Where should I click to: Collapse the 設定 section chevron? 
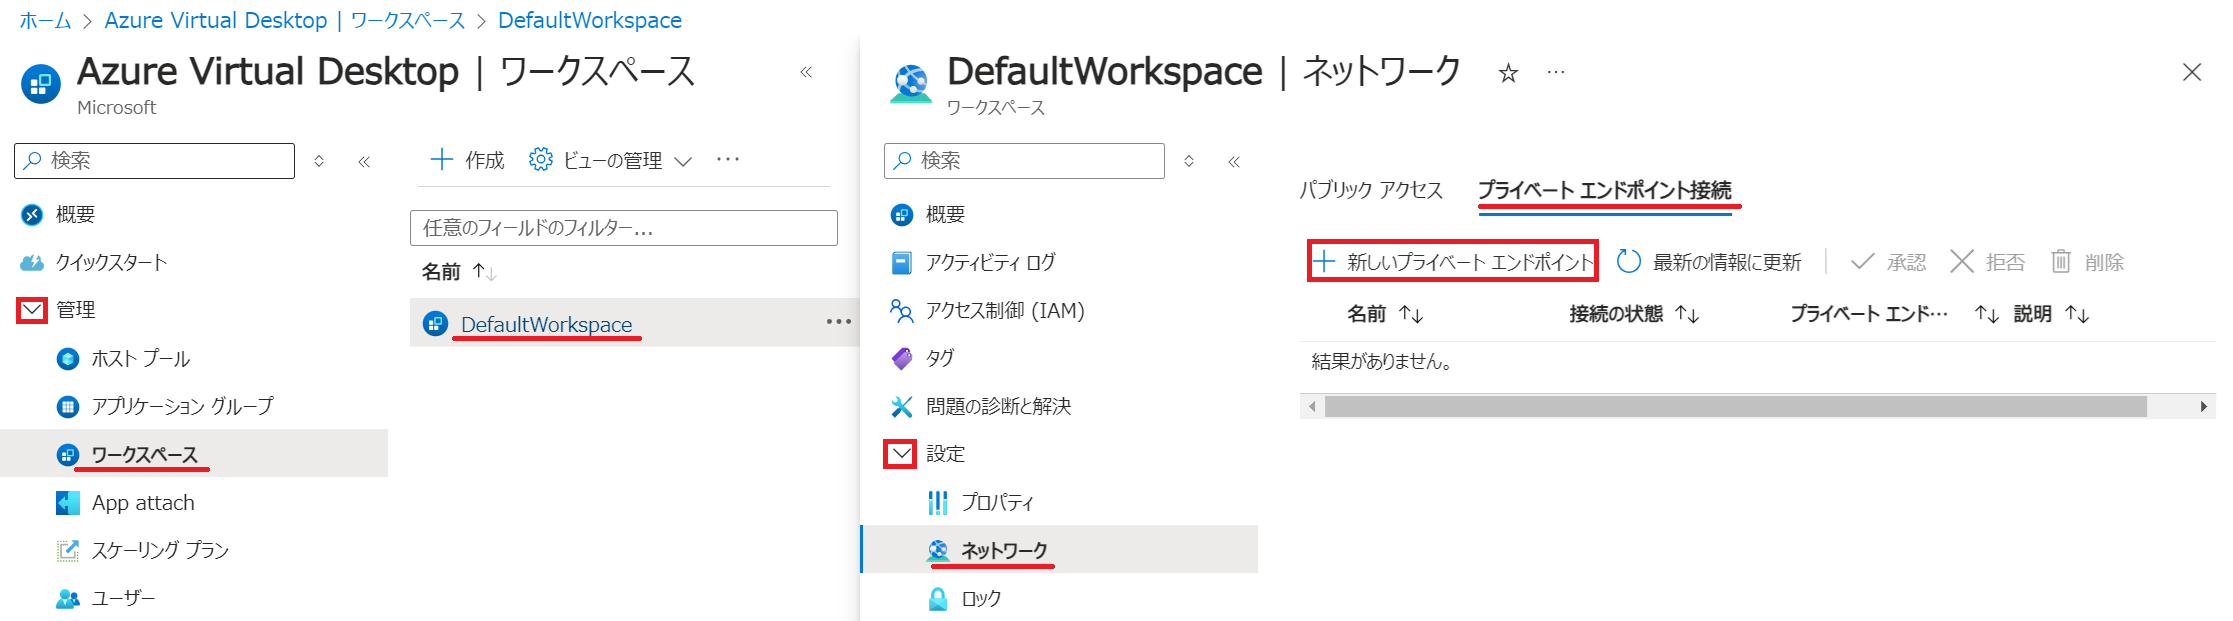click(x=901, y=454)
